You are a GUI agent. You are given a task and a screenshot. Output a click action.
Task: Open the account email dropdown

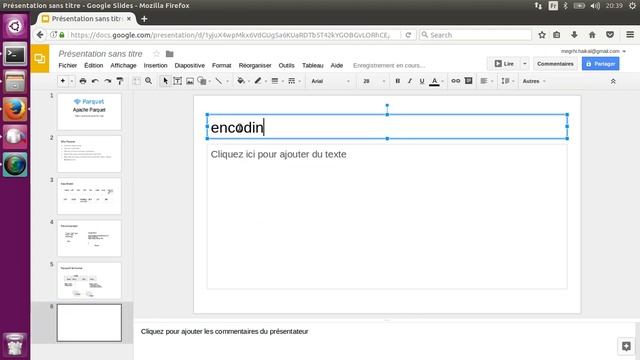coord(593,51)
